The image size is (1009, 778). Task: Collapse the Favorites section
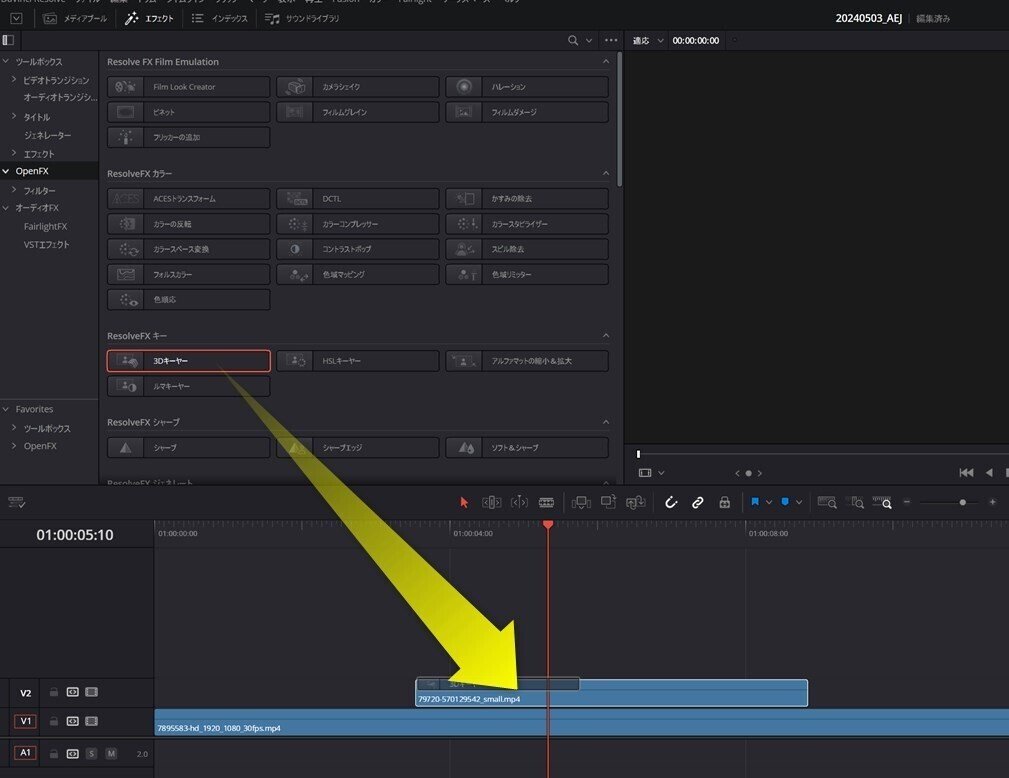click(x=6, y=409)
